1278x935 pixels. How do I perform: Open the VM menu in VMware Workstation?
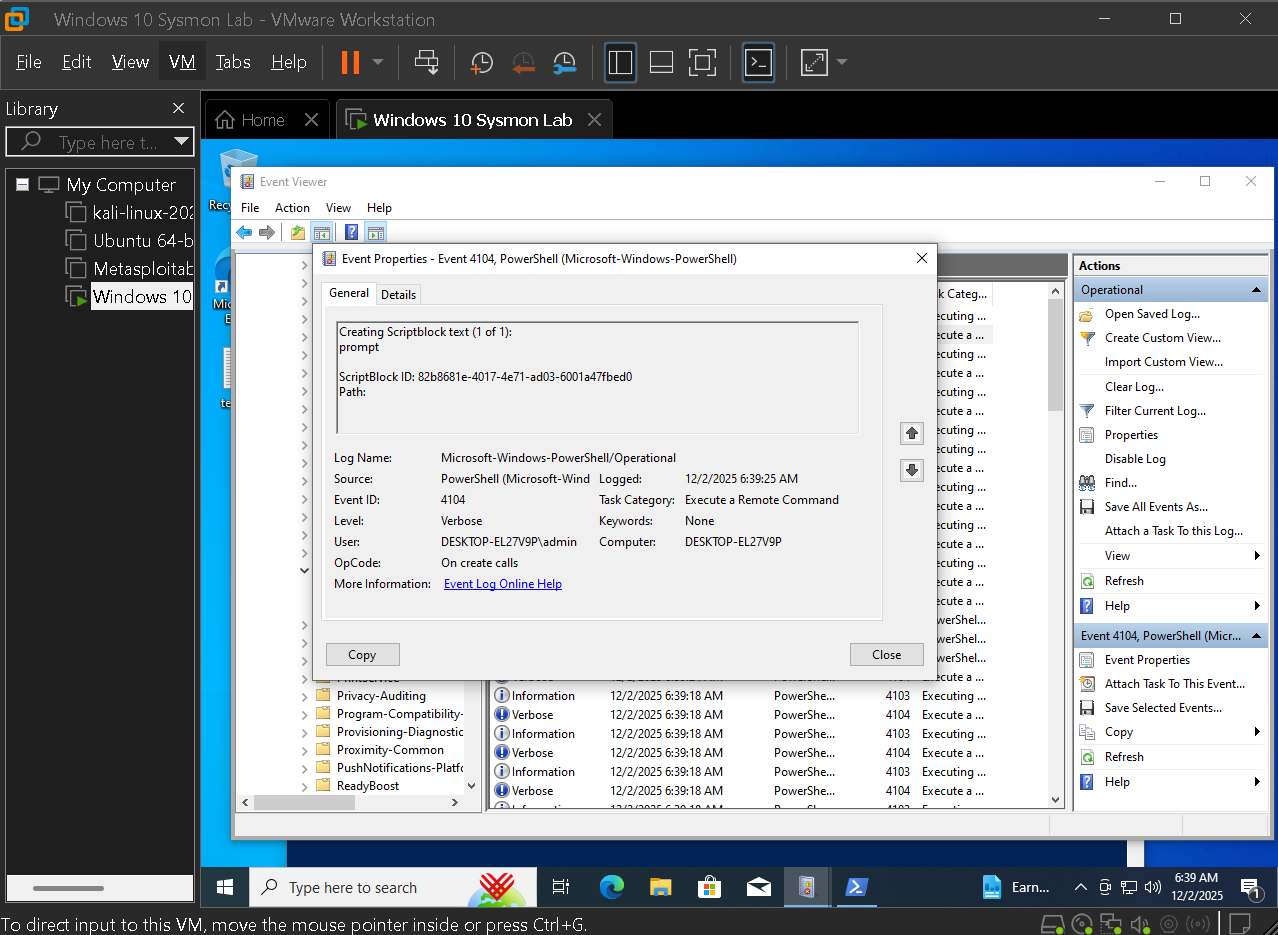181,61
